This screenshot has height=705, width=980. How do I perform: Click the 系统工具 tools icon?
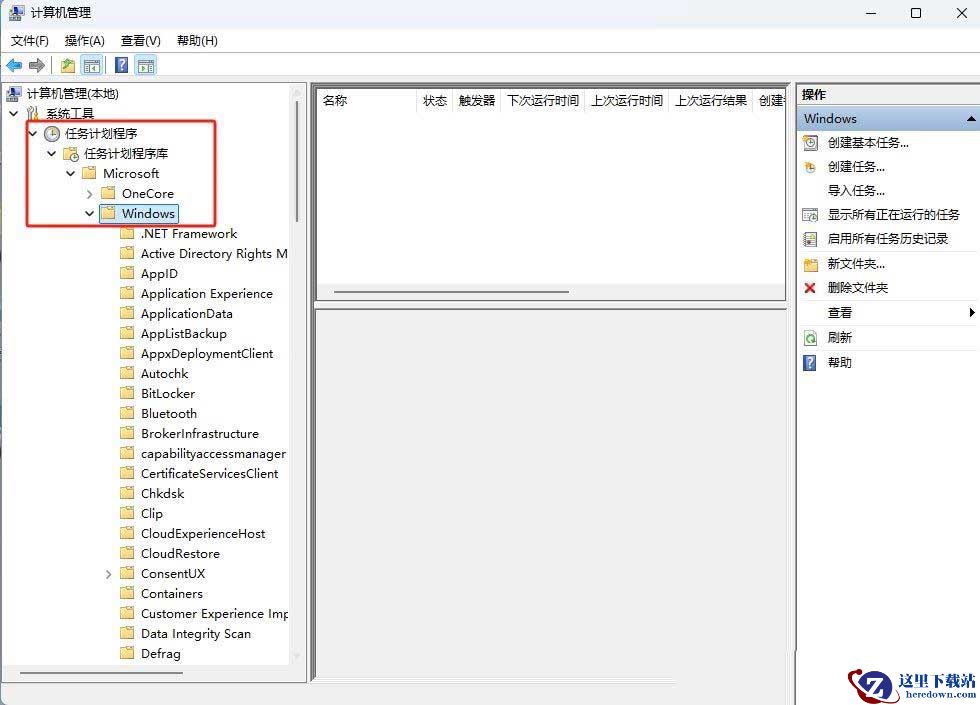pyautogui.click(x=32, y=113)
